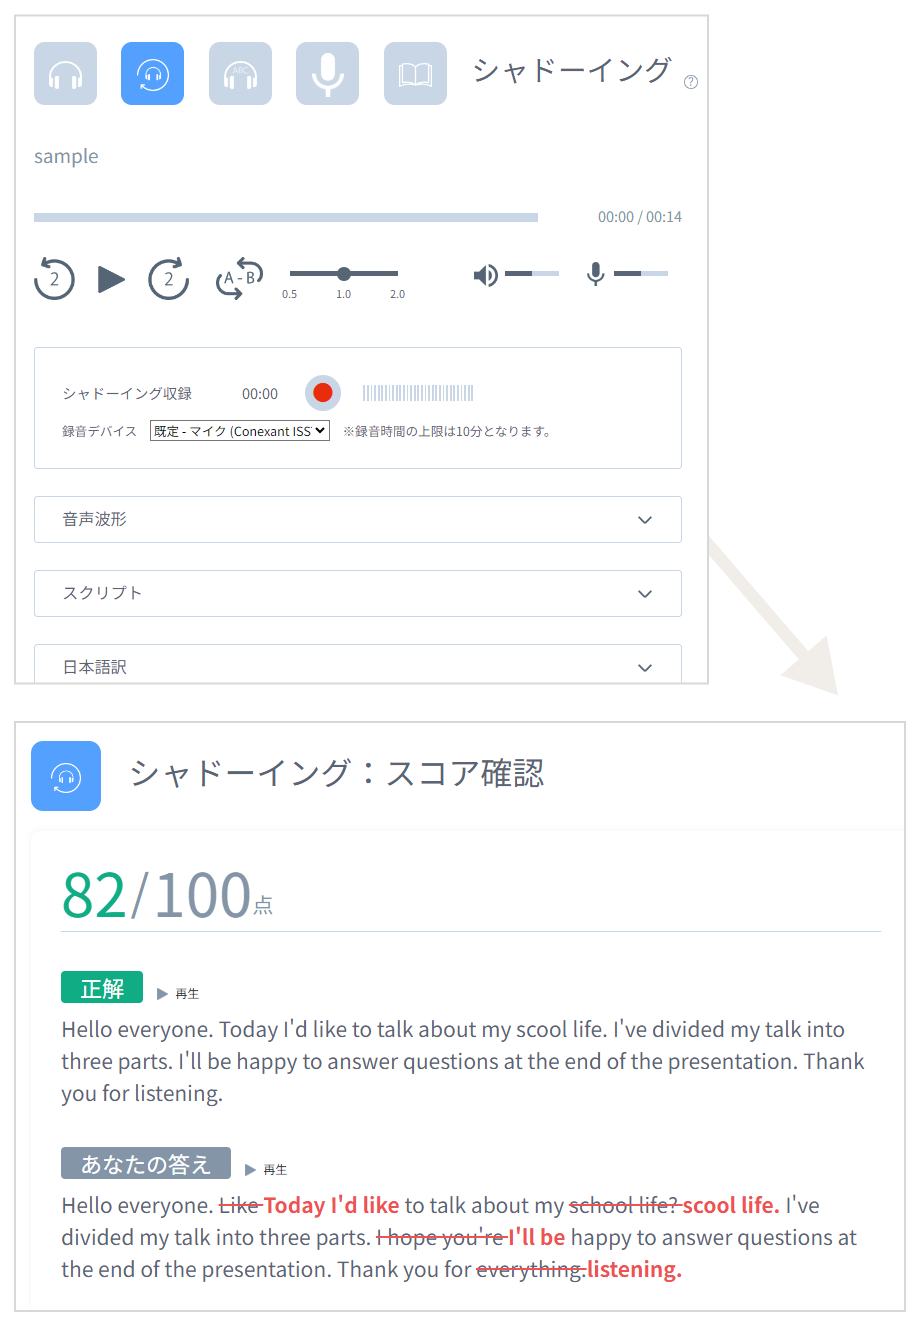Toggle the microphone level icon
This screenshot has width=924, height=1330.
pos(596,274)
